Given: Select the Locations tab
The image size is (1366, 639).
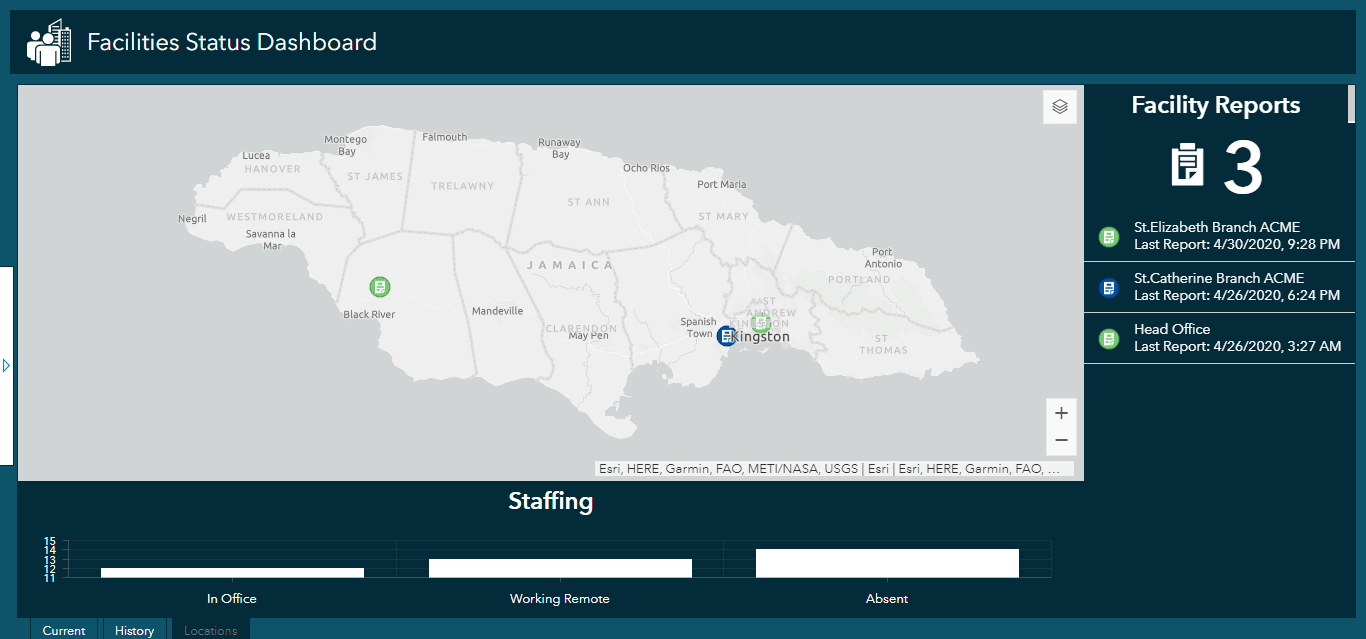Looking at the screenshot, I should coord(211,630).
